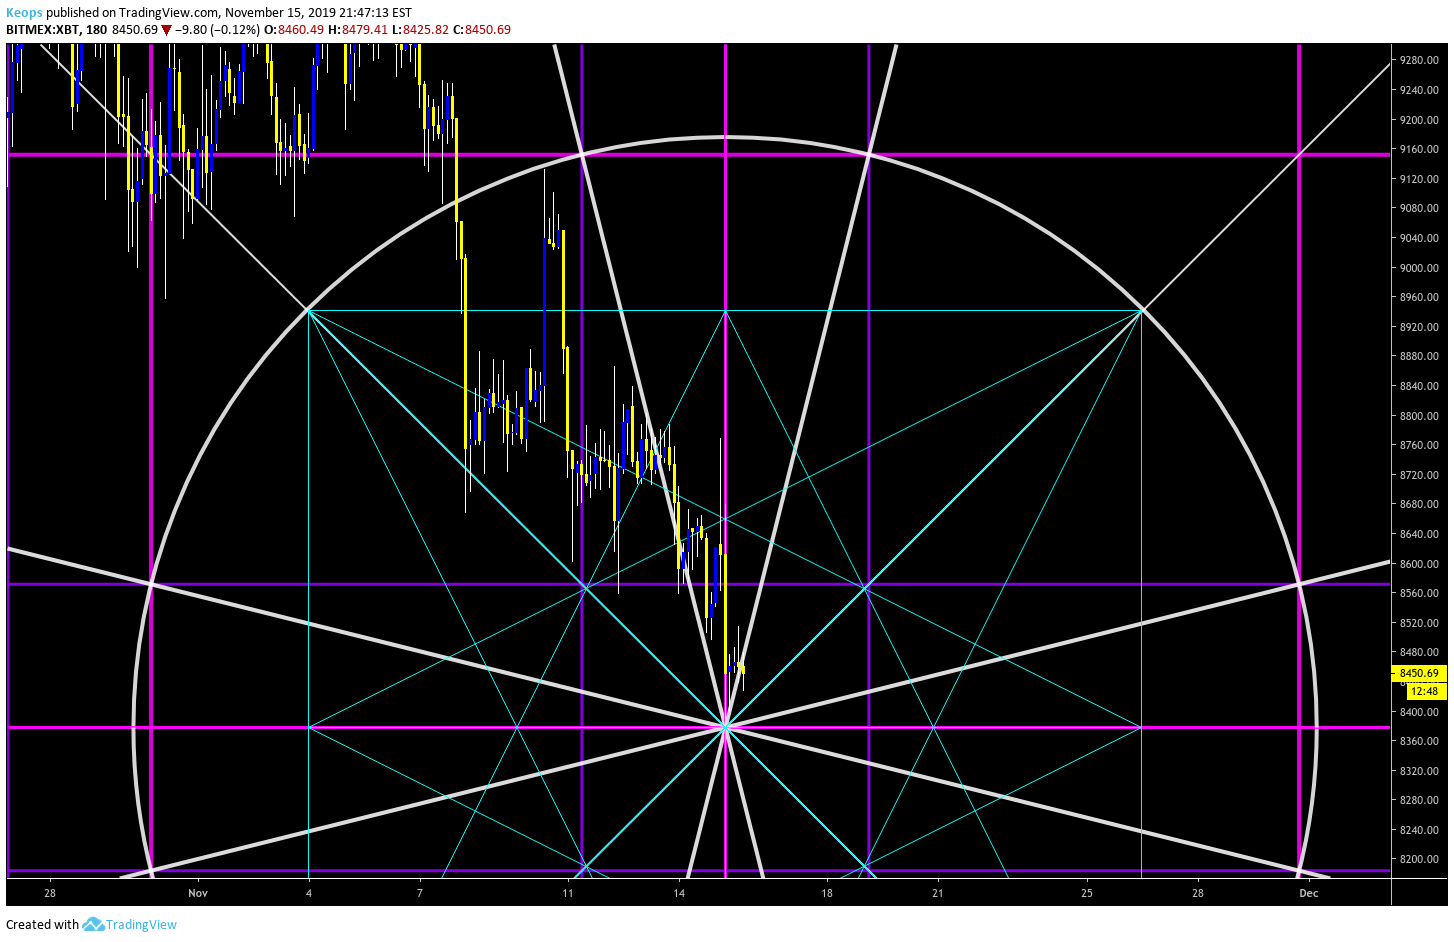Click the low value 8425.82

pos(426,29)
